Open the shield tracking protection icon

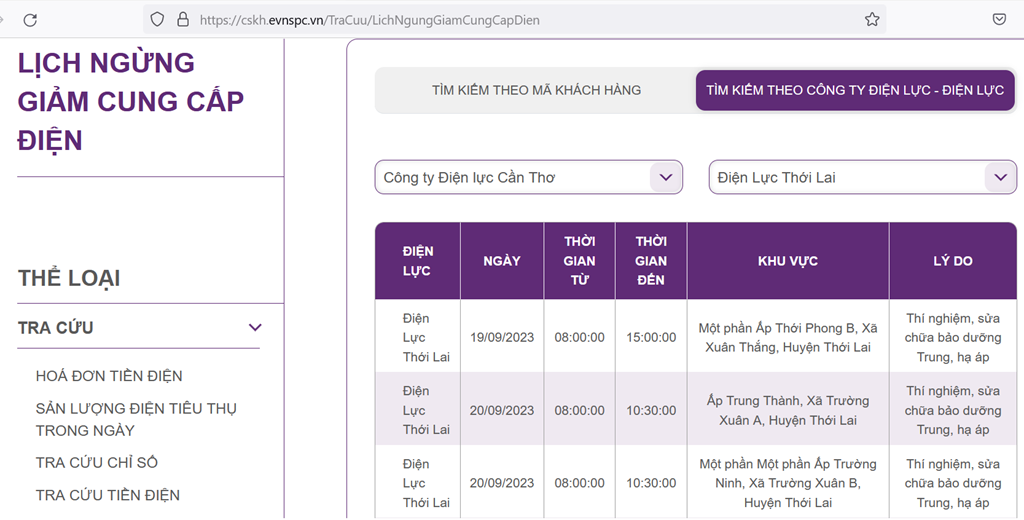[157, 20]
